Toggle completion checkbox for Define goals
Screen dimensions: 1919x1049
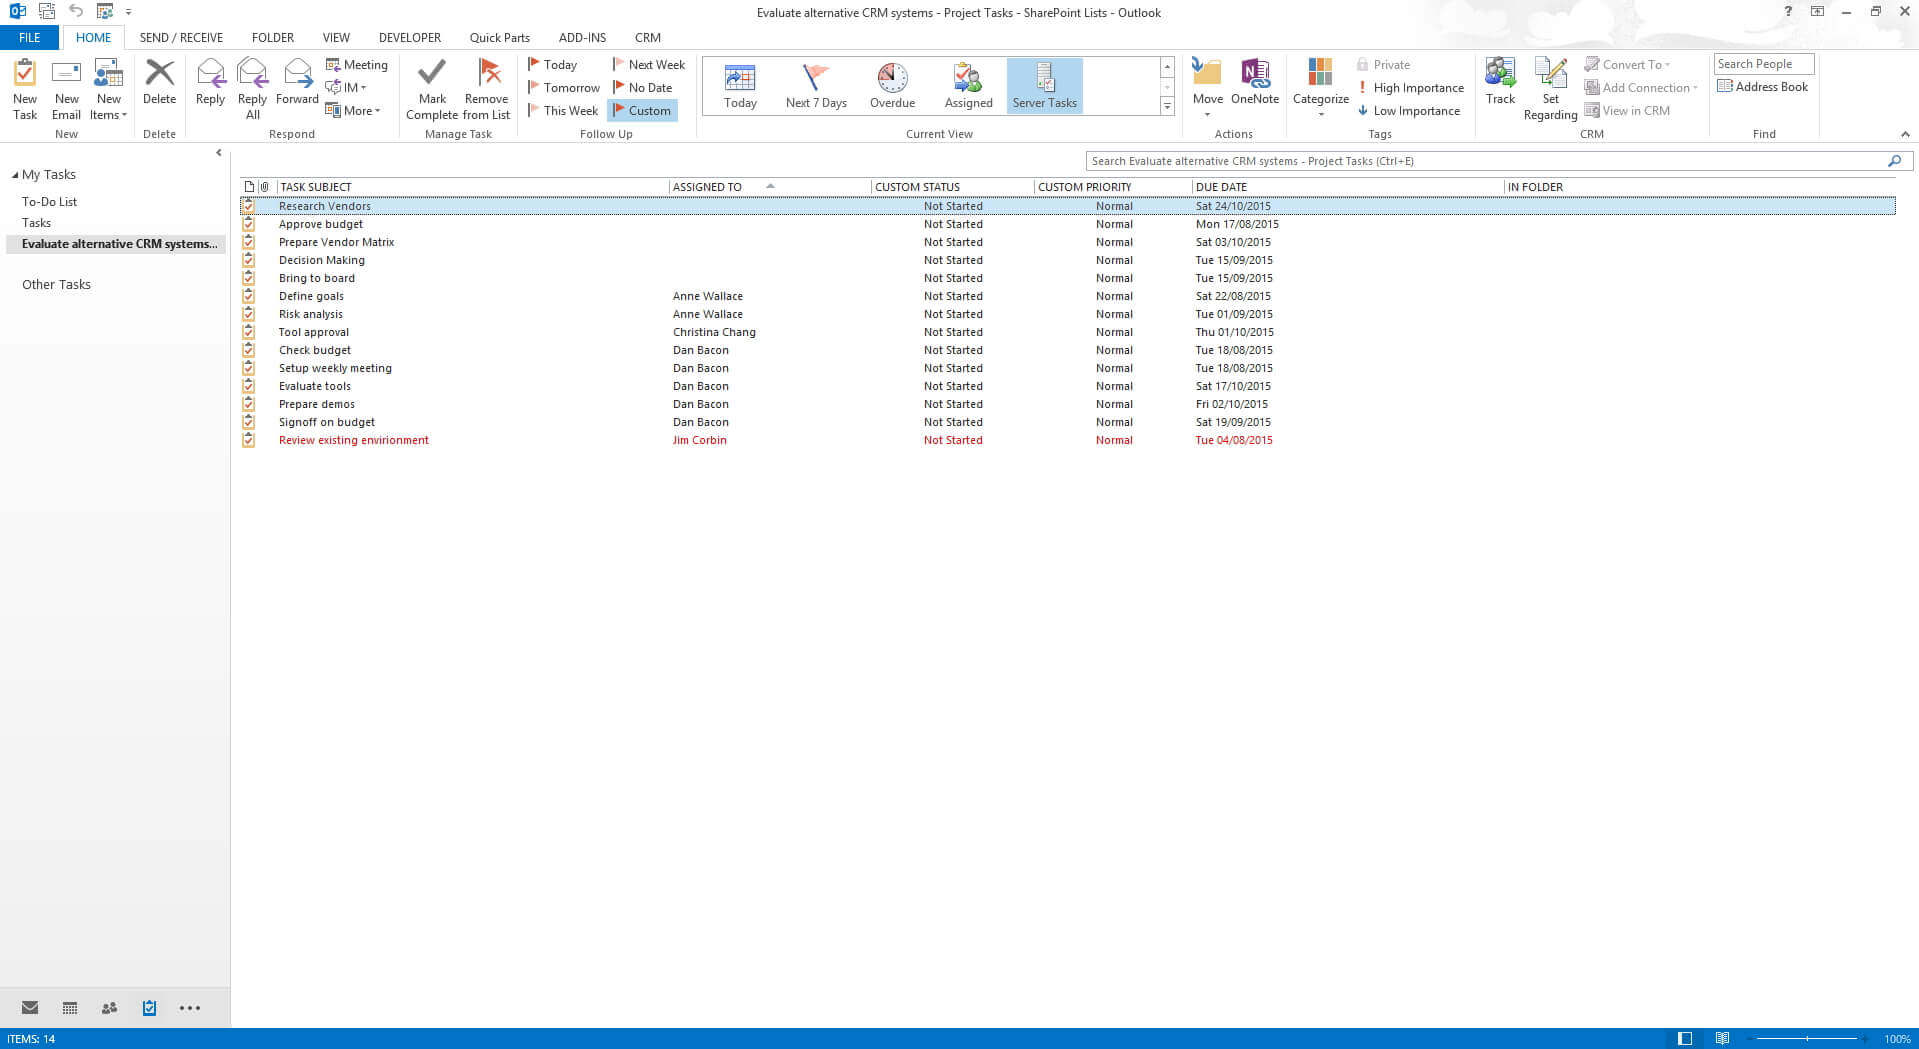click(x=248, y=296)
